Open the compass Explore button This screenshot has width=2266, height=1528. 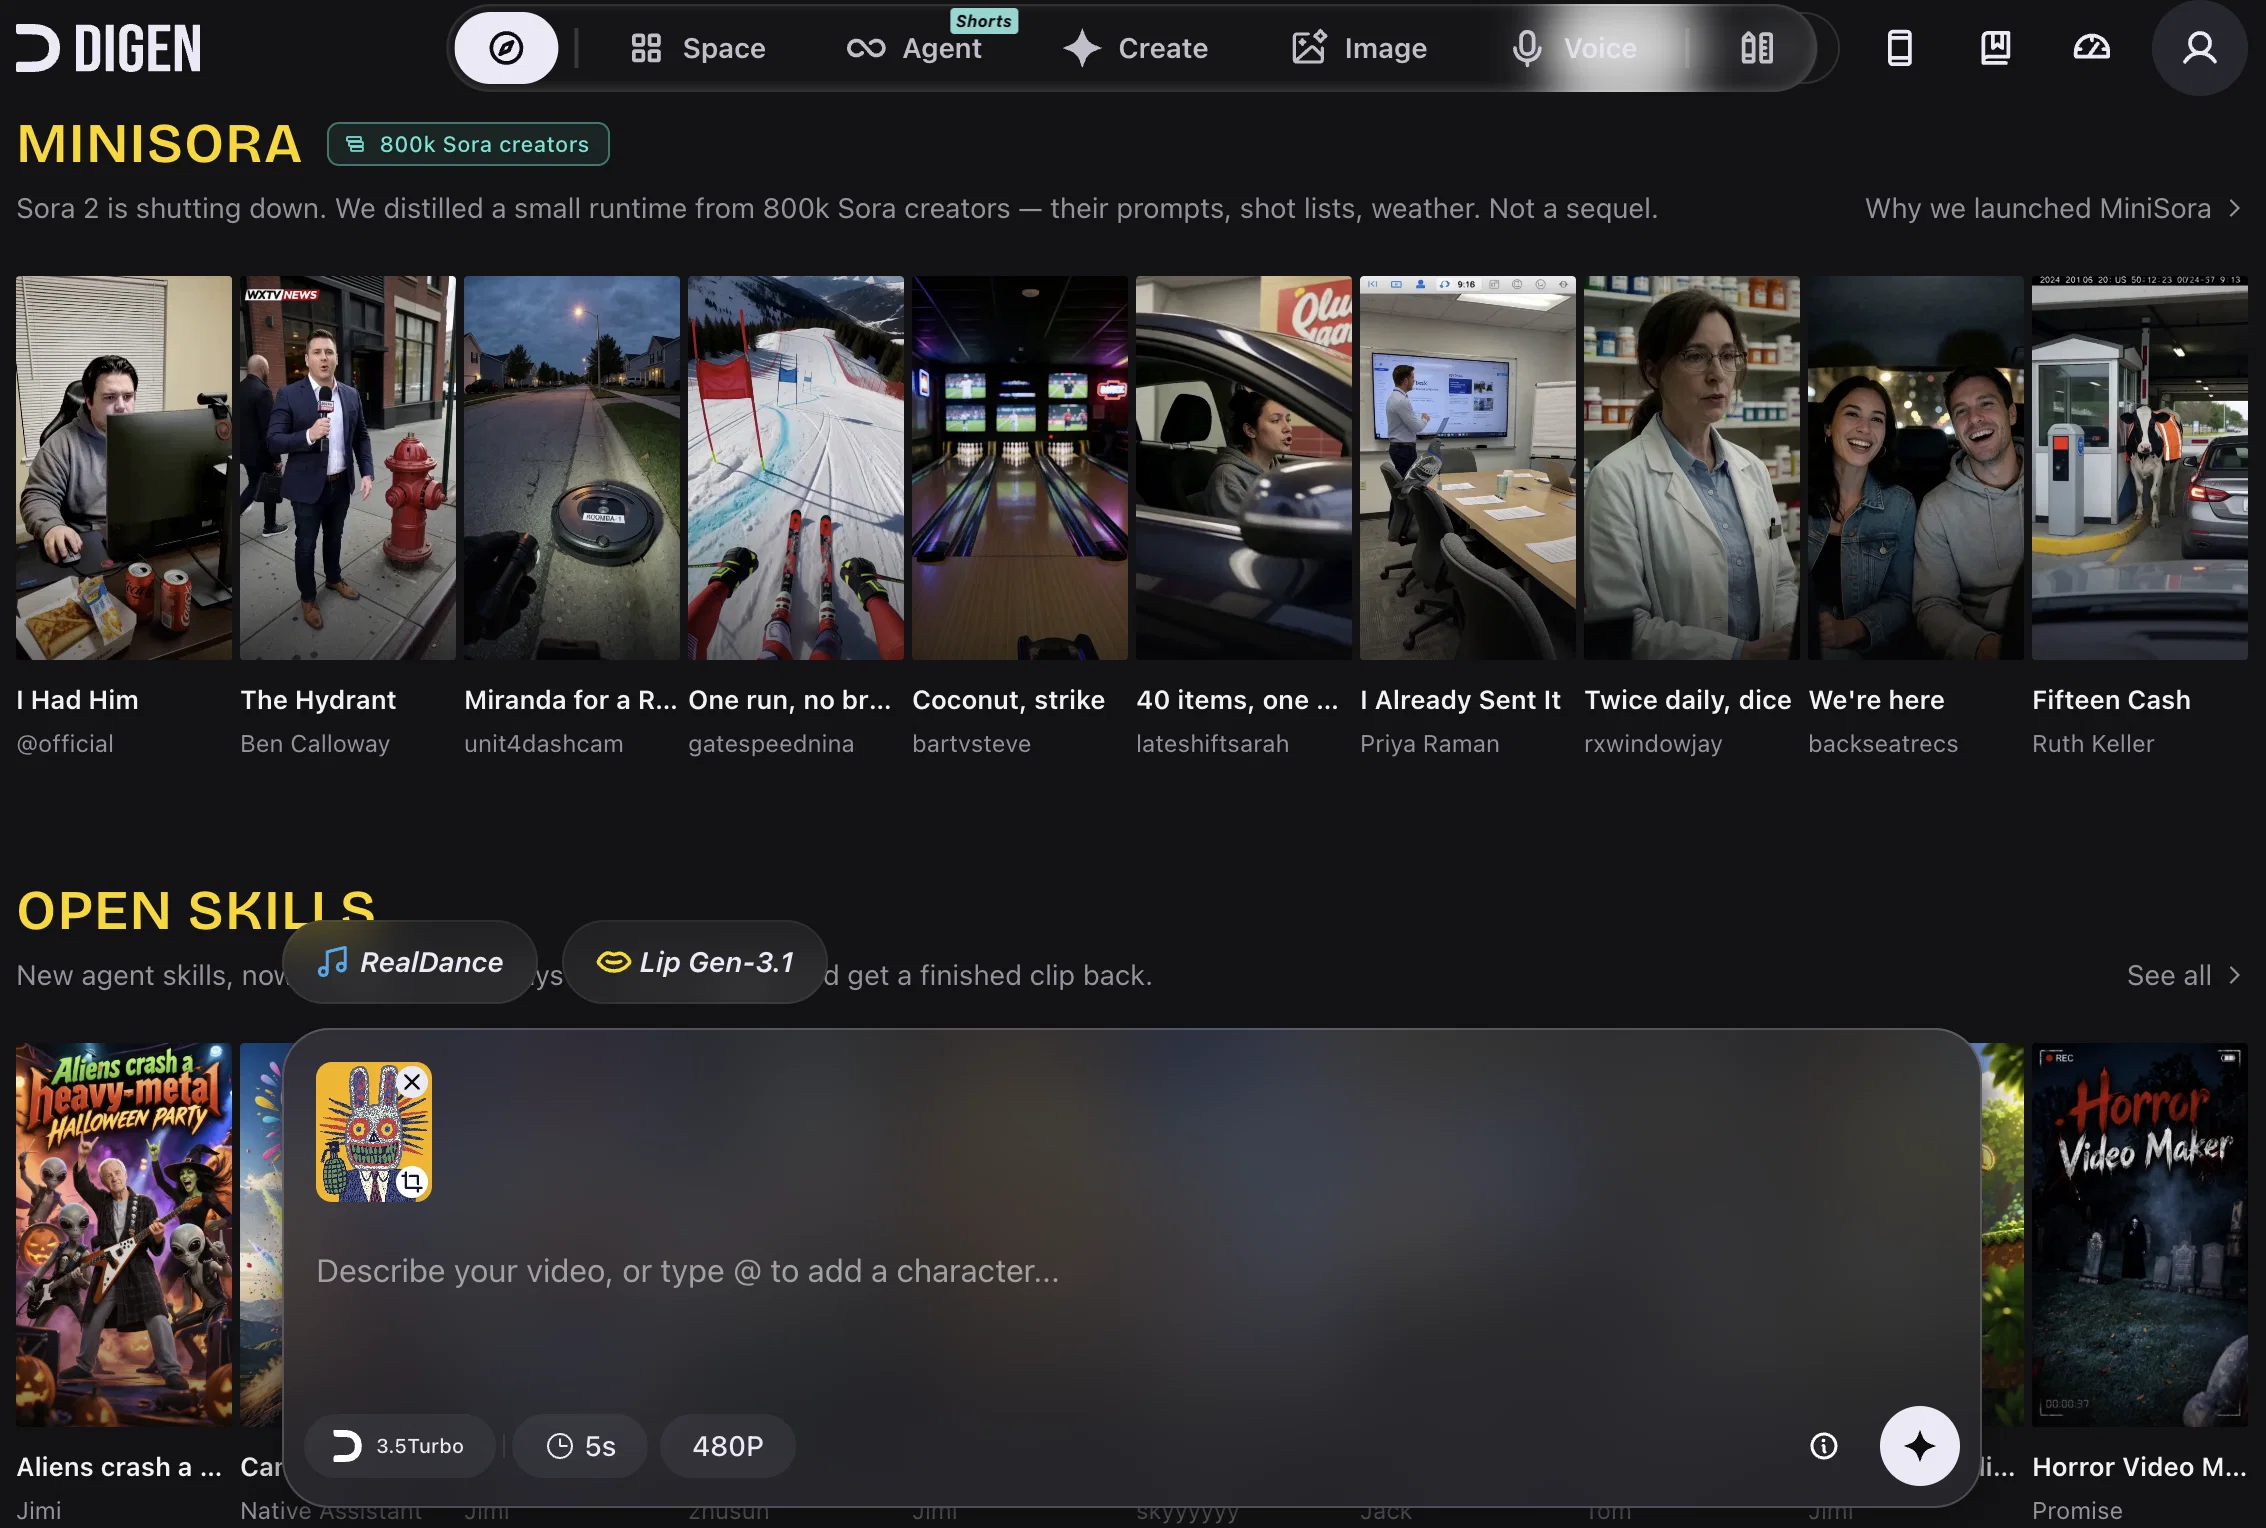coord(506,48)
